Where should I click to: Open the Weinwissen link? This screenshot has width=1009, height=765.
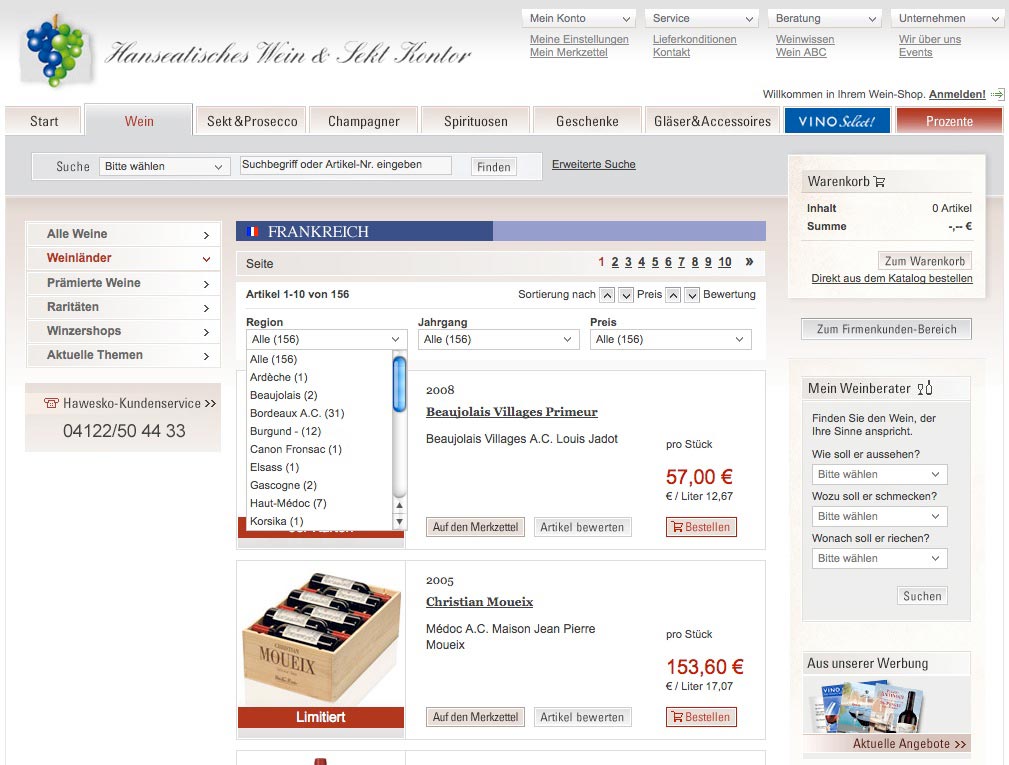(x=805, y=39)
